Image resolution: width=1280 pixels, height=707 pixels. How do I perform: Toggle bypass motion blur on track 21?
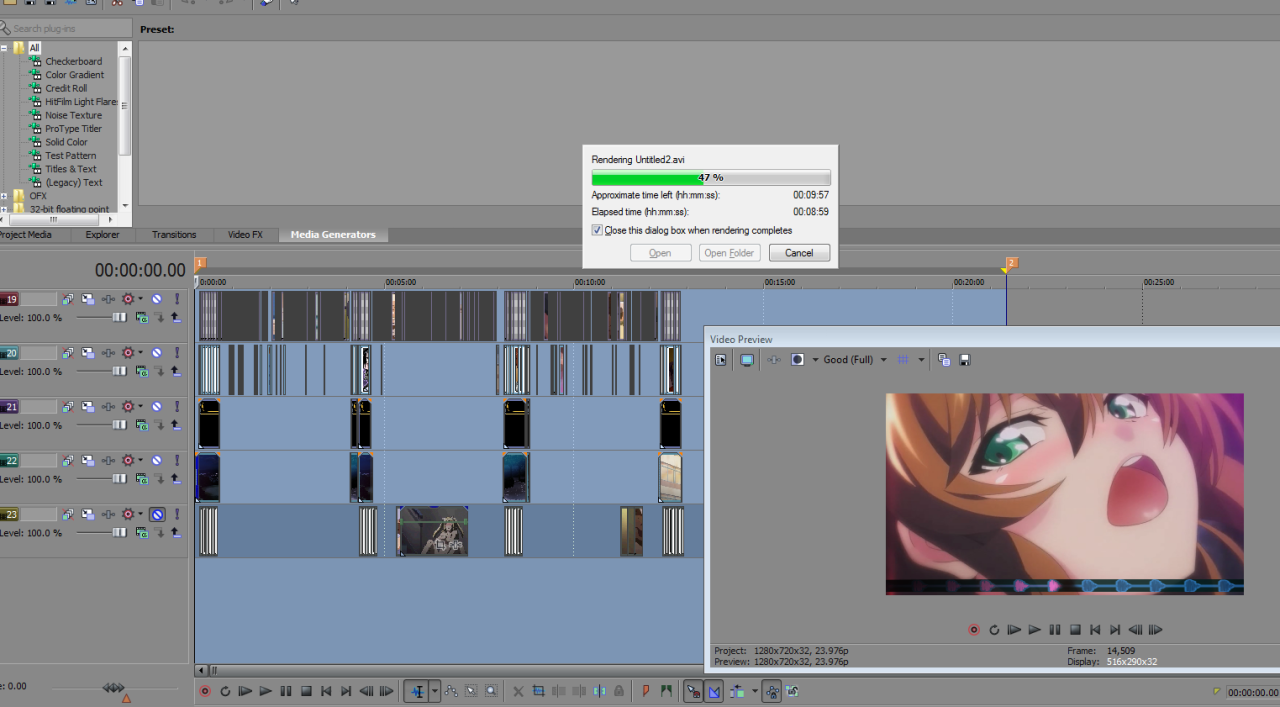(68, 407)
